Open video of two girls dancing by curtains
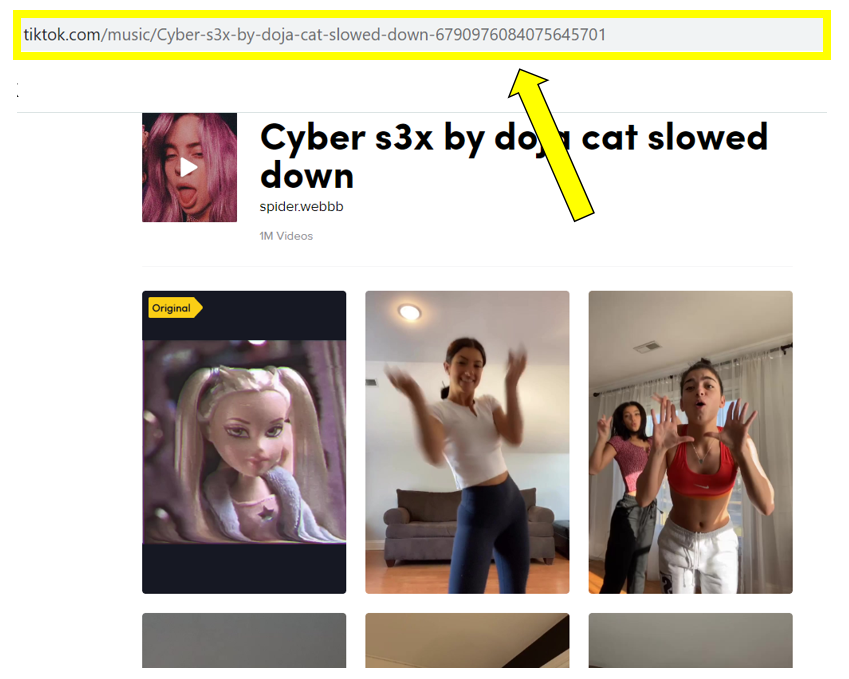The image size is (849, 679). [x=690, y=442]
